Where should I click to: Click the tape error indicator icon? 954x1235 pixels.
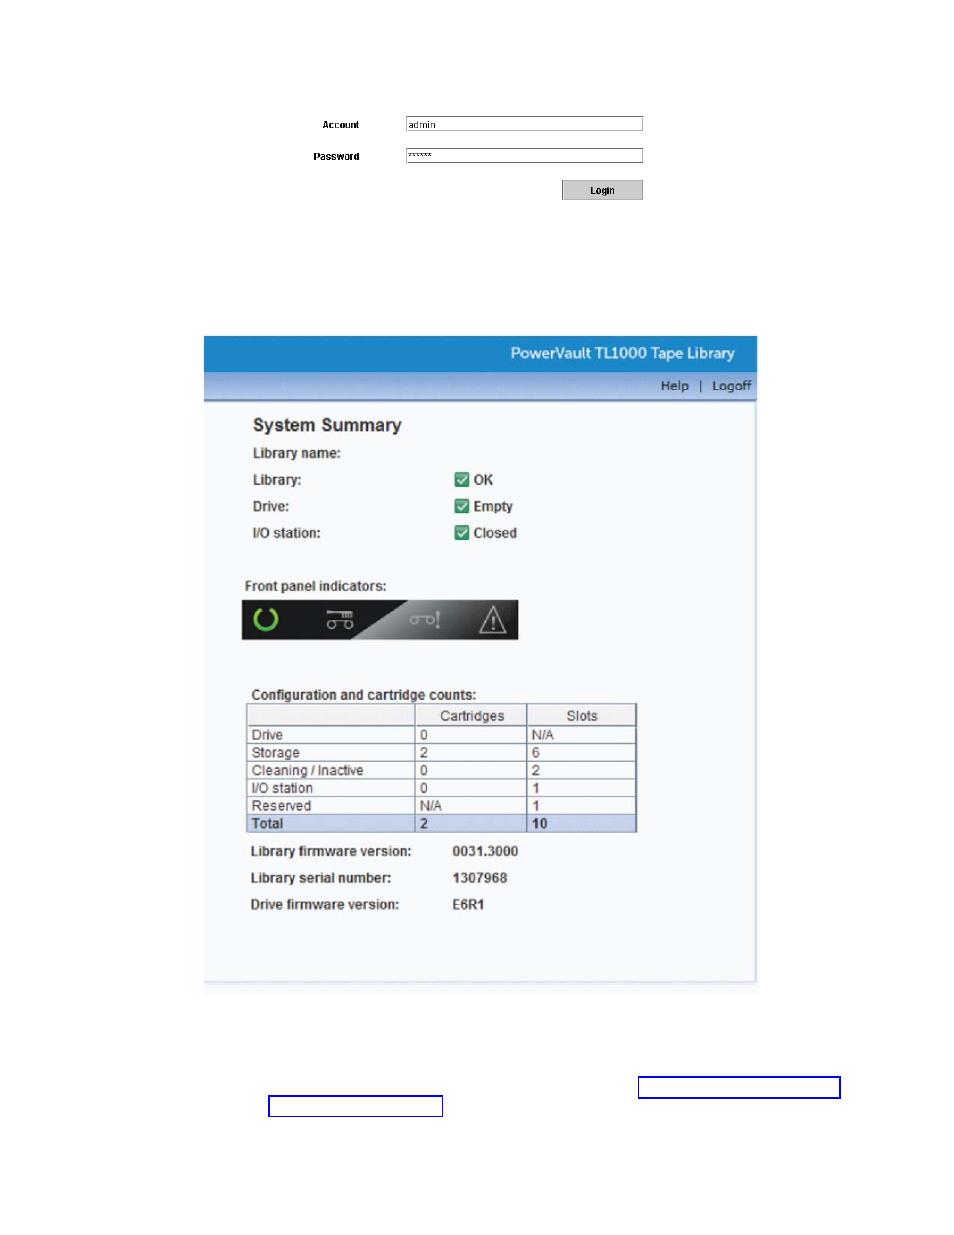click(424, 620)
